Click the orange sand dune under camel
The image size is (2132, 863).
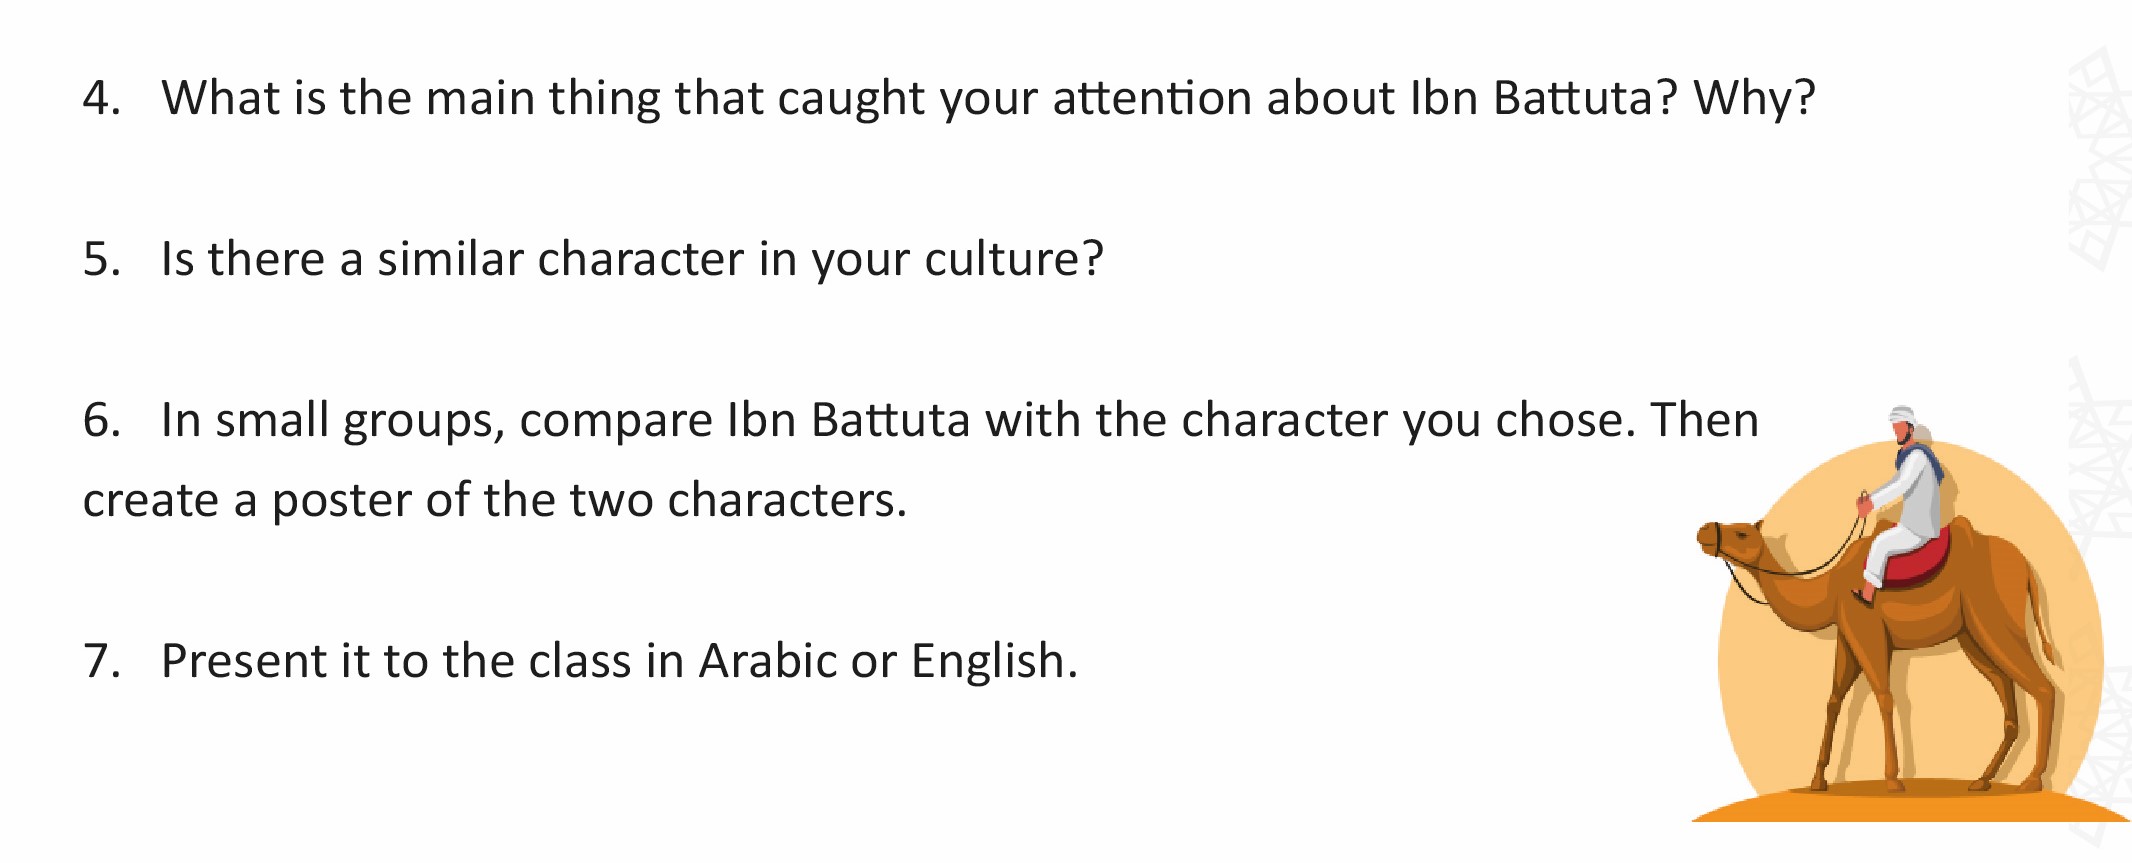1910,803
